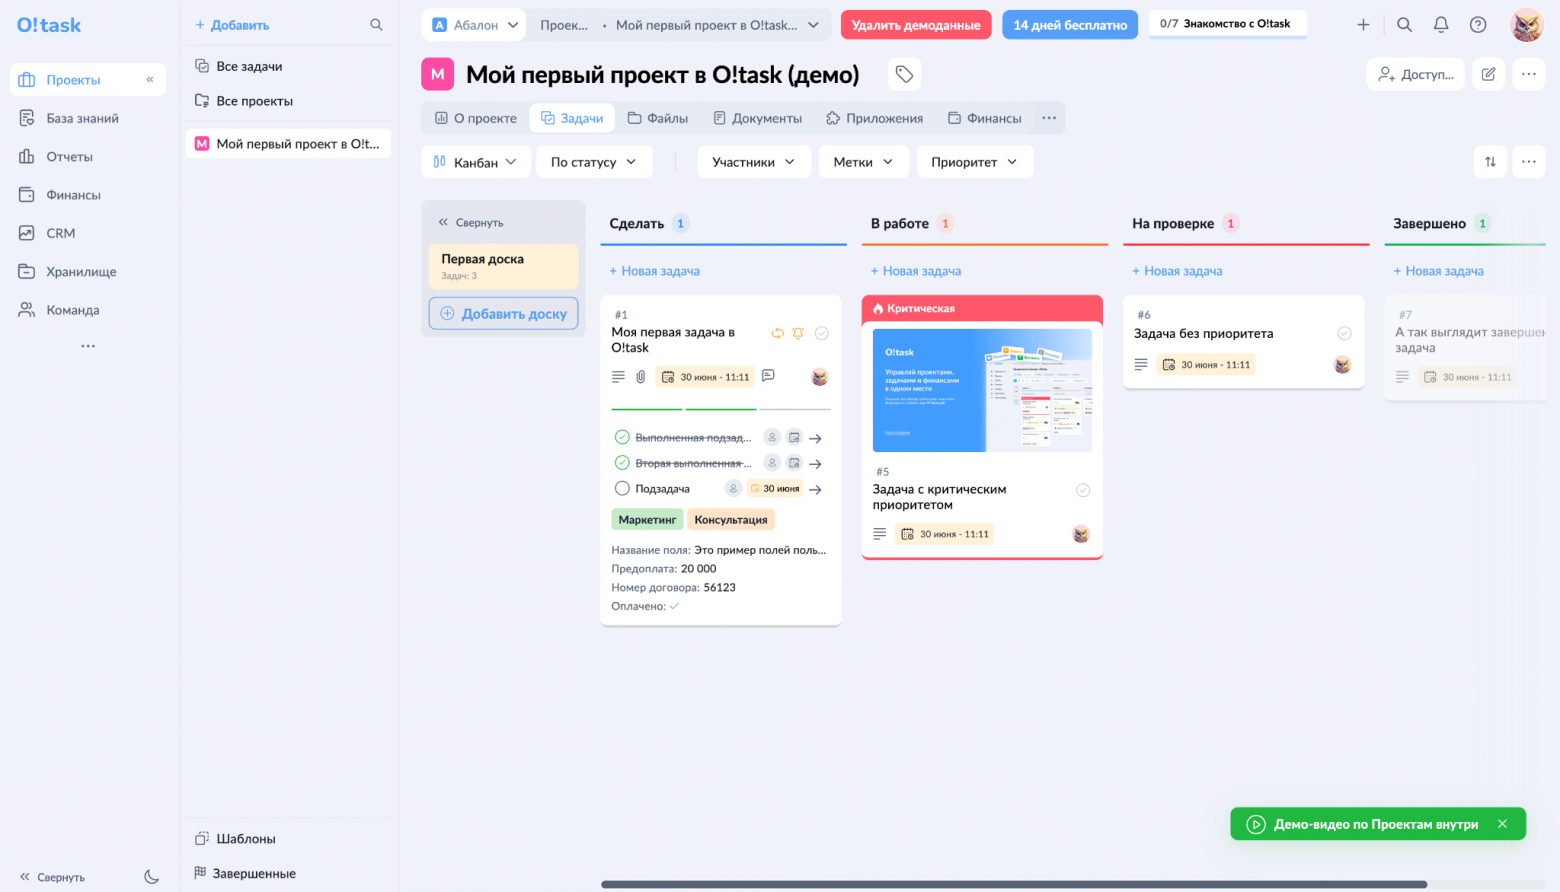Toggle dark mode moon icon
This screenshot has width=1560, height=892.
click(x=152, y=877)
